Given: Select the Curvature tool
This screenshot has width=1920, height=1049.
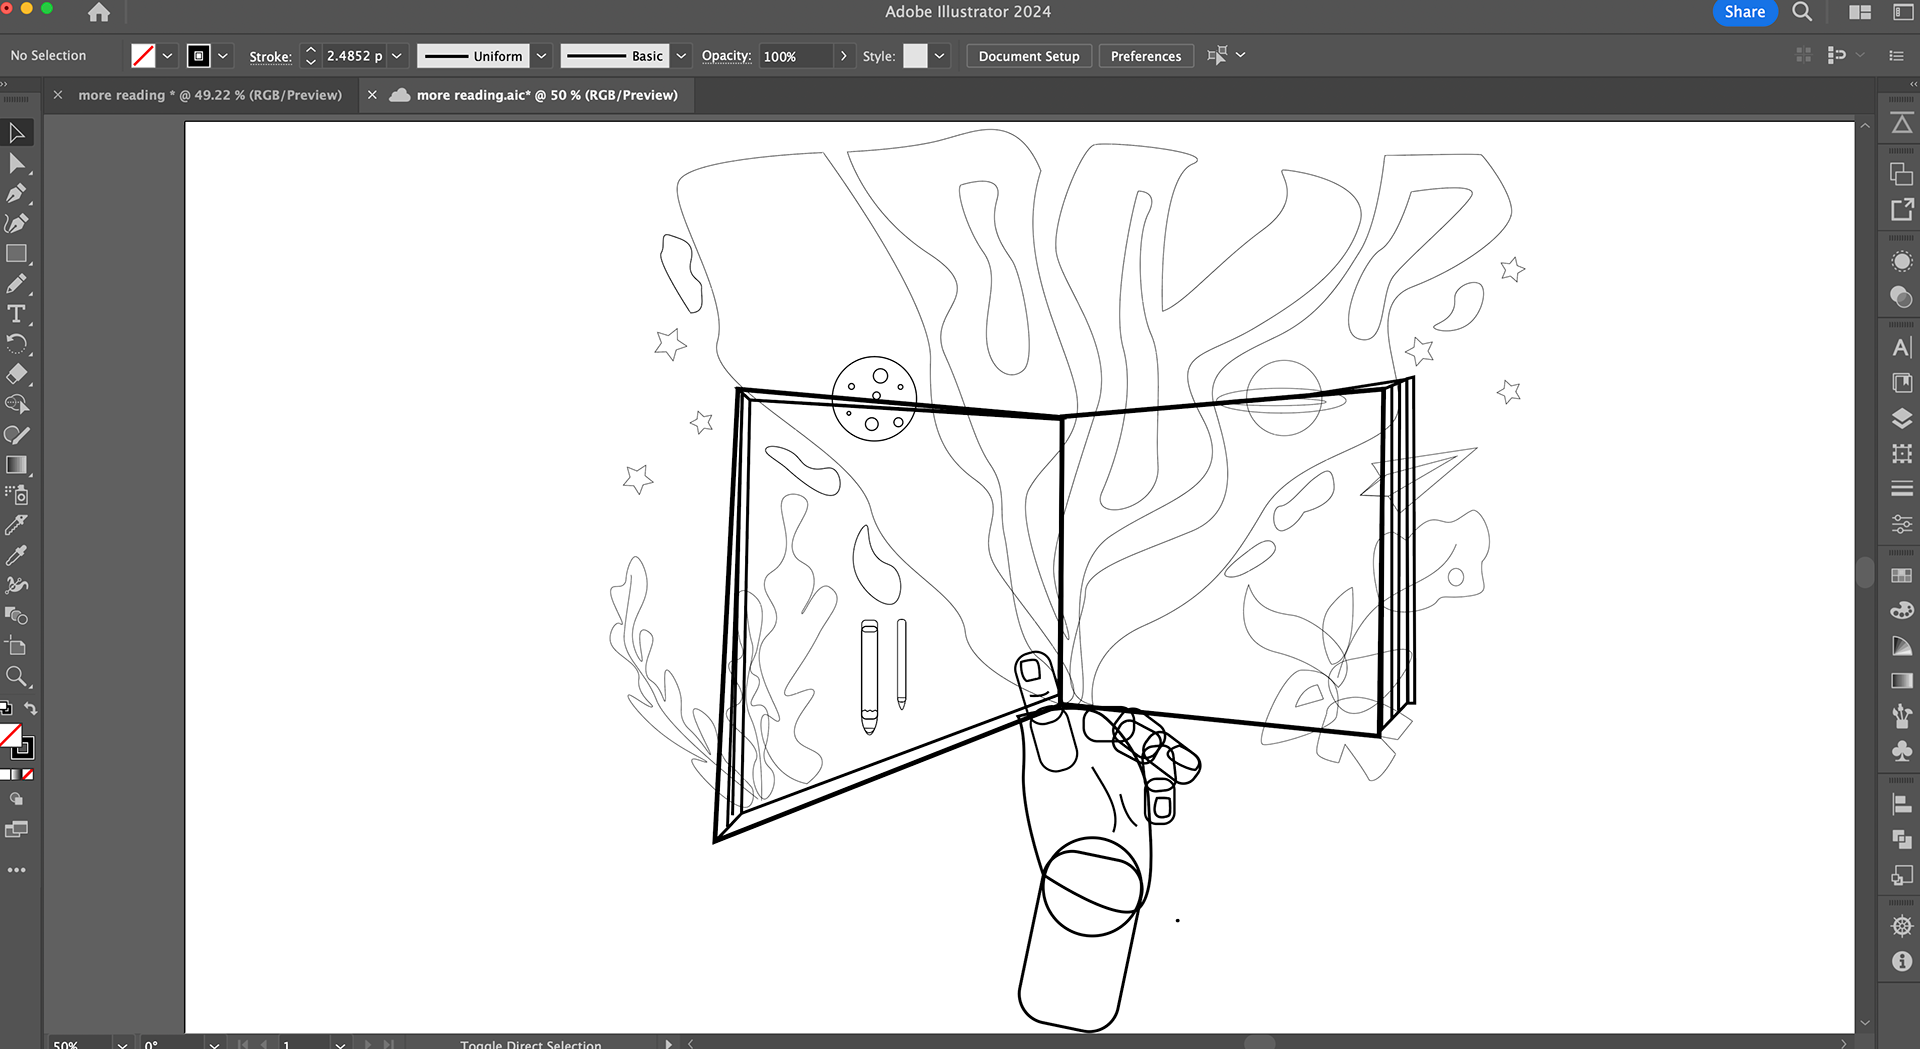Looking at the screenshot, I should click(17, 223).
